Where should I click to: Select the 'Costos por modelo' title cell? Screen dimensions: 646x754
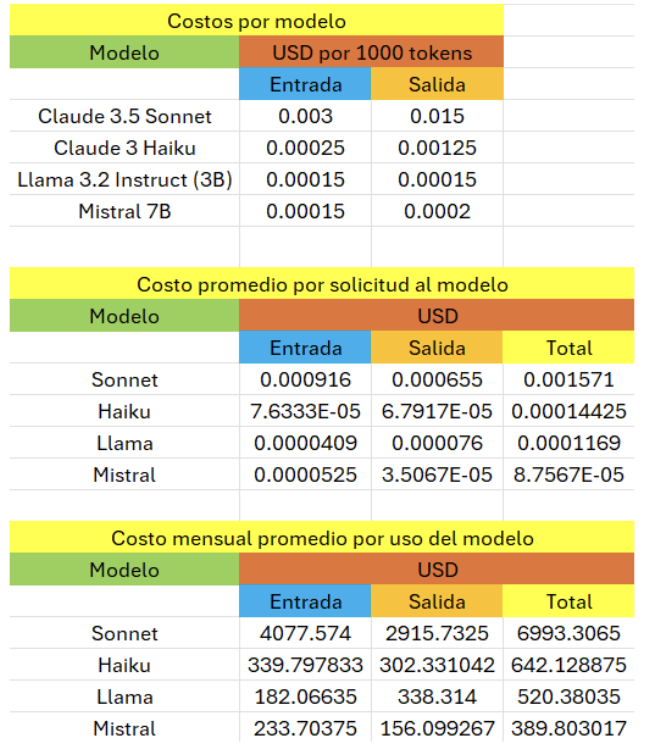[256, 21]
